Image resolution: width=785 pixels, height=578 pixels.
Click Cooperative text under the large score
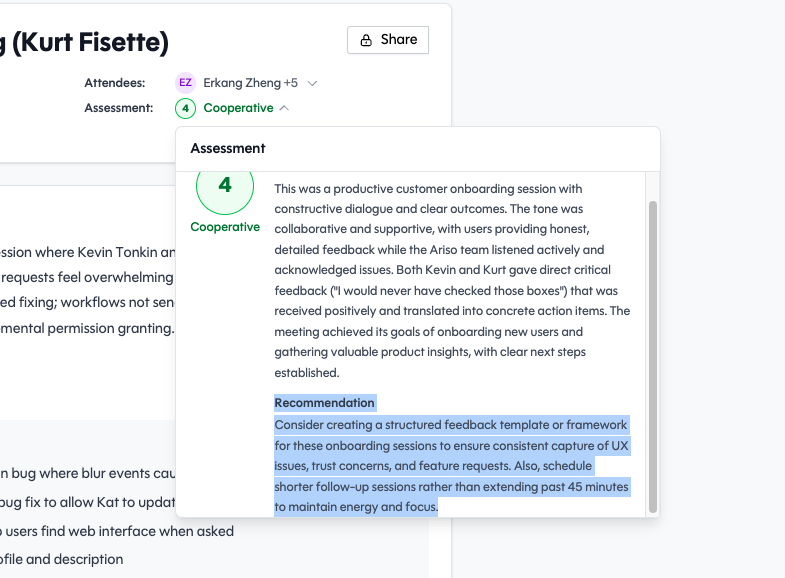tap(225, 227)
